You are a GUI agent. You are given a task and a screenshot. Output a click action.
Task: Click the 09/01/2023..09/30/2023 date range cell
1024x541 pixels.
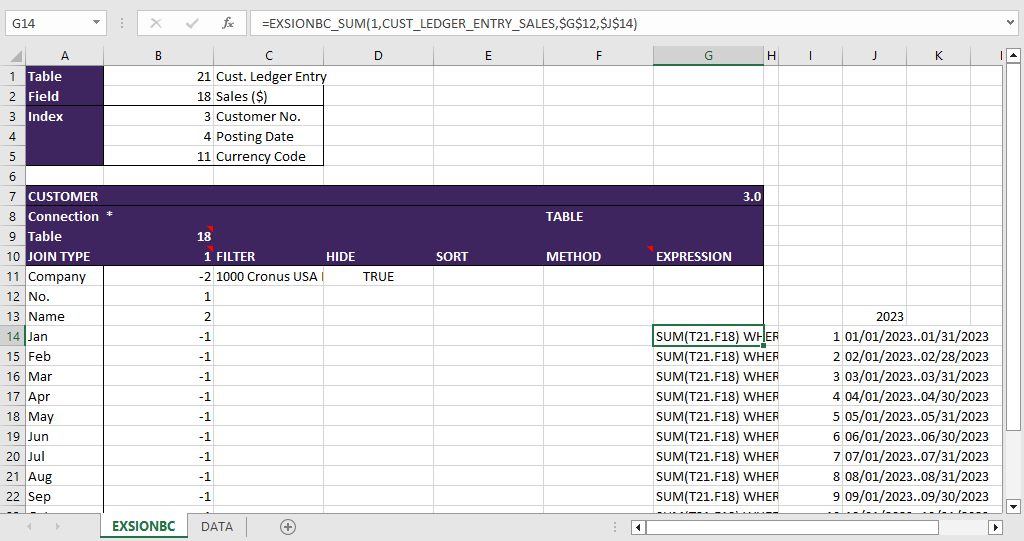click(x=916, y=497)
